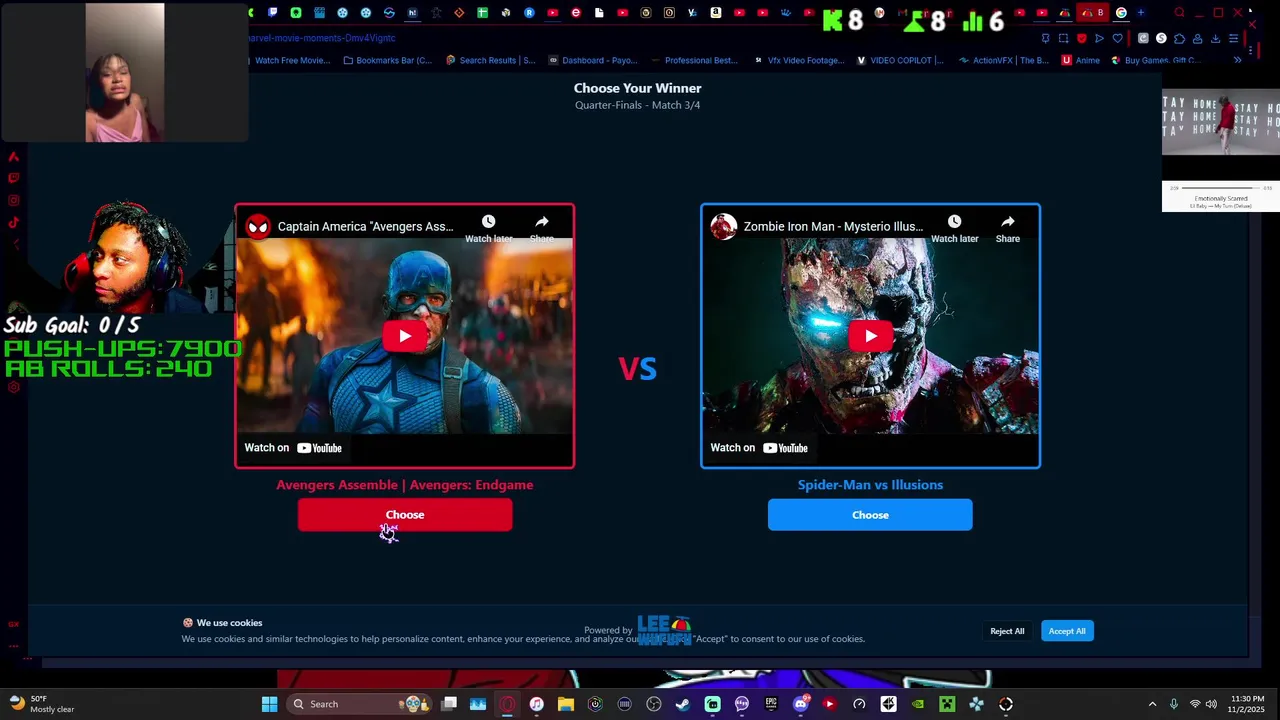Reject all cookies
The width and height of the screenshot is (1280, 720).
coord(1007,631)
